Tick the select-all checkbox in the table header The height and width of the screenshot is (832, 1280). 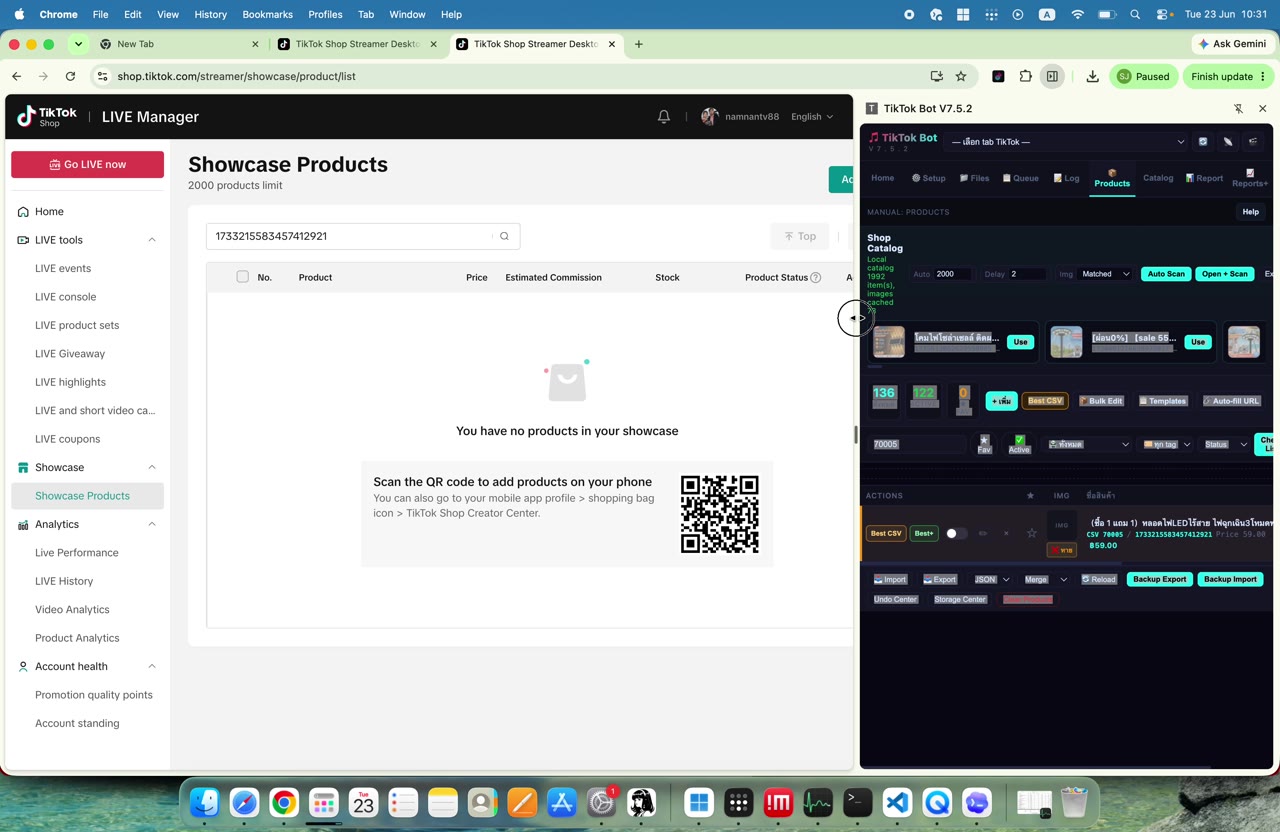(242, 277)
